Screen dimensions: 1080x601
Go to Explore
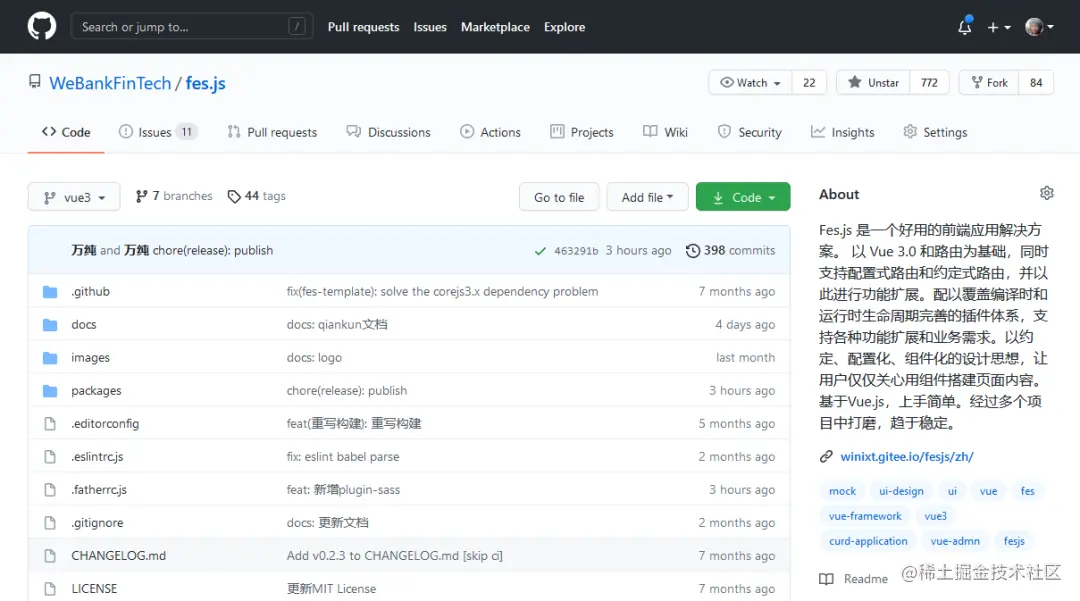pos(564,27)
